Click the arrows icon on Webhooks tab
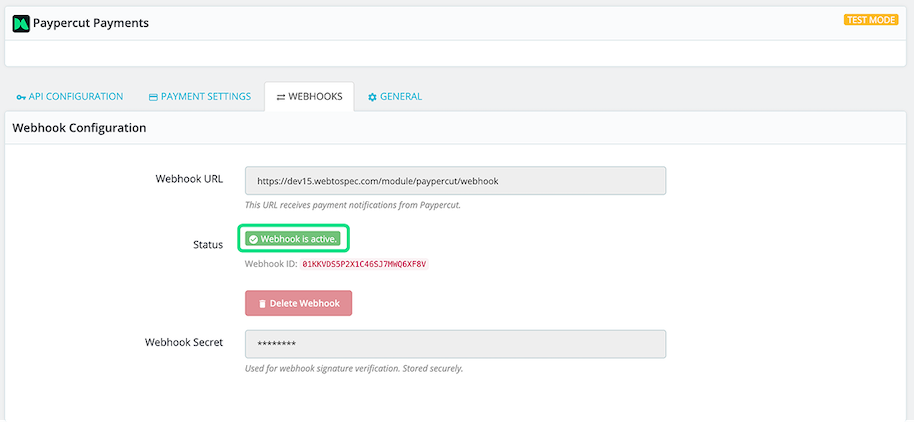Image resolution: width=914 pixels, height=422 pixels. (x=280, y=97)
